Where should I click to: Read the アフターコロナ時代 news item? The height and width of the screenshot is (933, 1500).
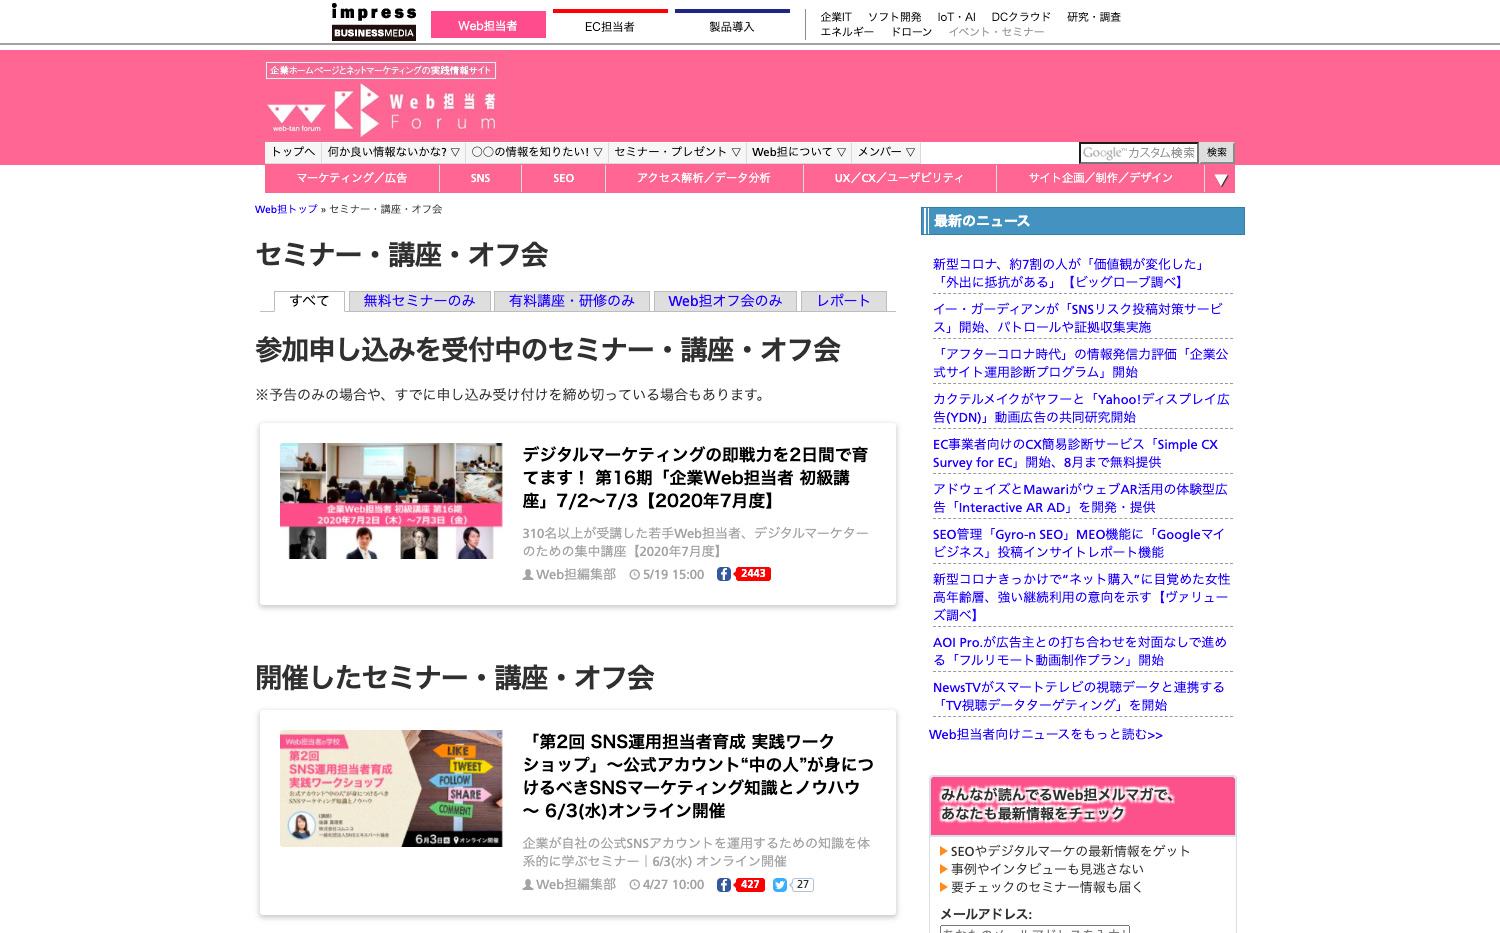click(1081, 363)
